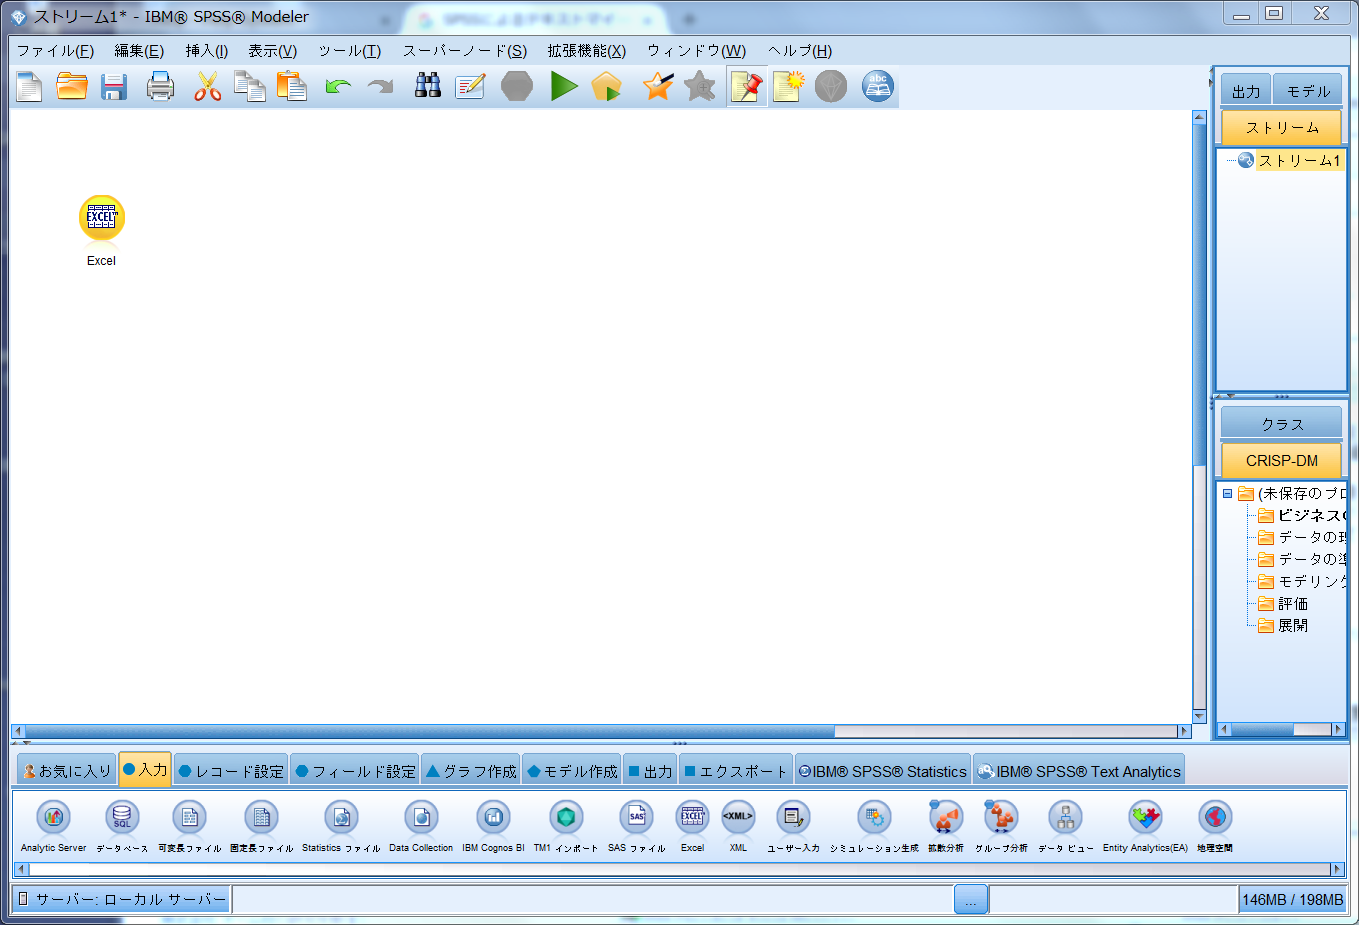The height and width of the screenshot is (925, 1359).
Task: Open the 出力 manager tab
Action: (1246, 91)
